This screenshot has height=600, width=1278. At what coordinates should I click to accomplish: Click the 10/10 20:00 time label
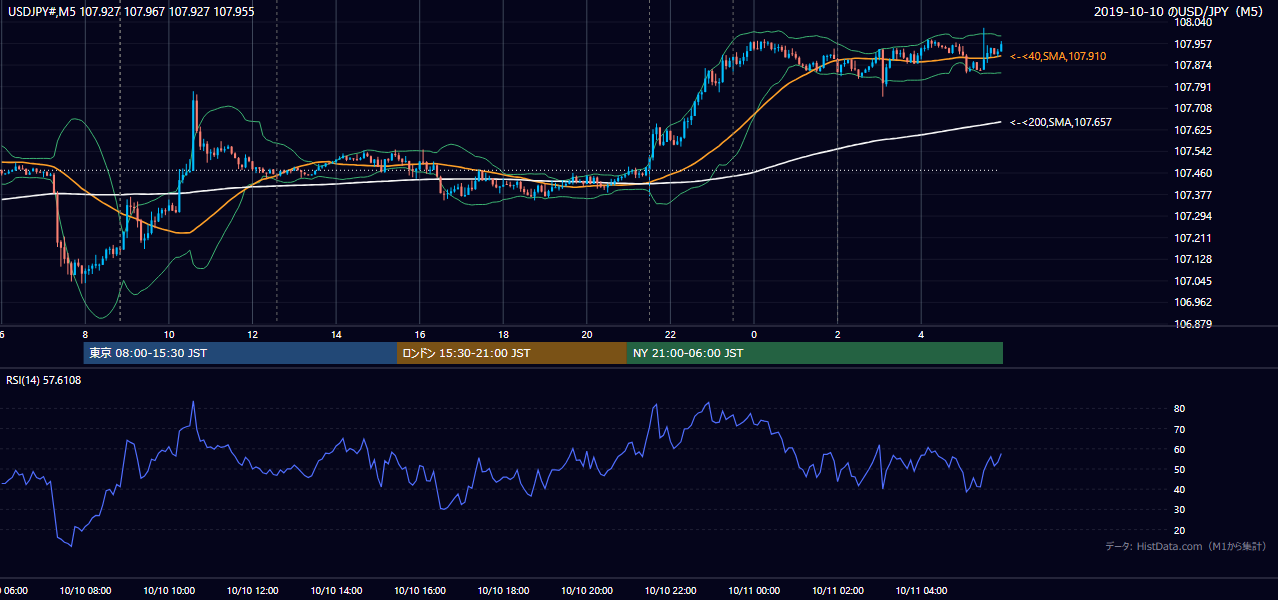point(587,590)
